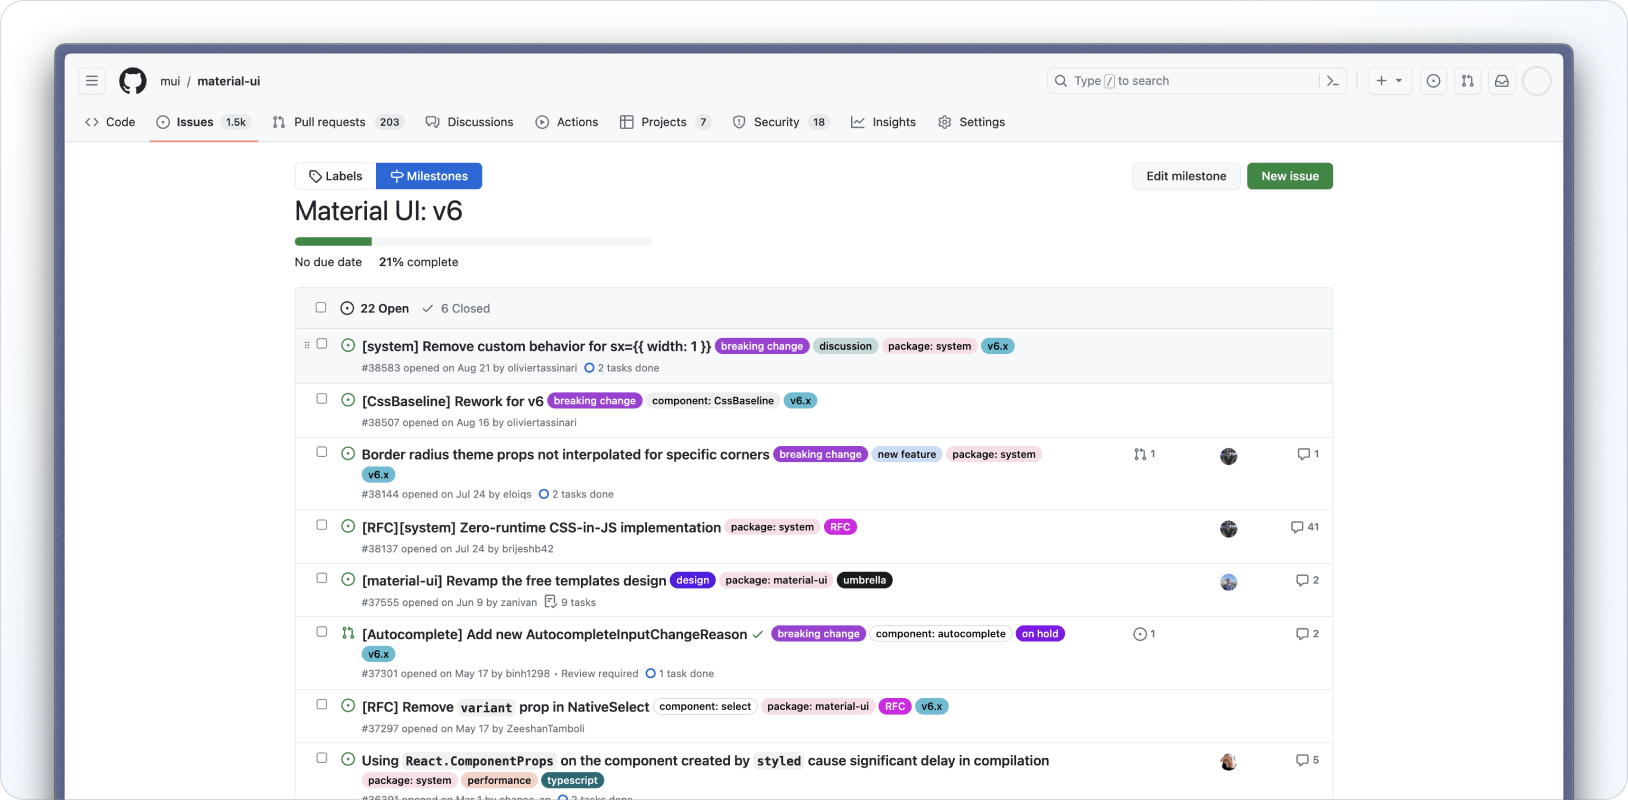Click comment icon on Zero-runtime CSS-in-JS issue

click(1297, 527)
